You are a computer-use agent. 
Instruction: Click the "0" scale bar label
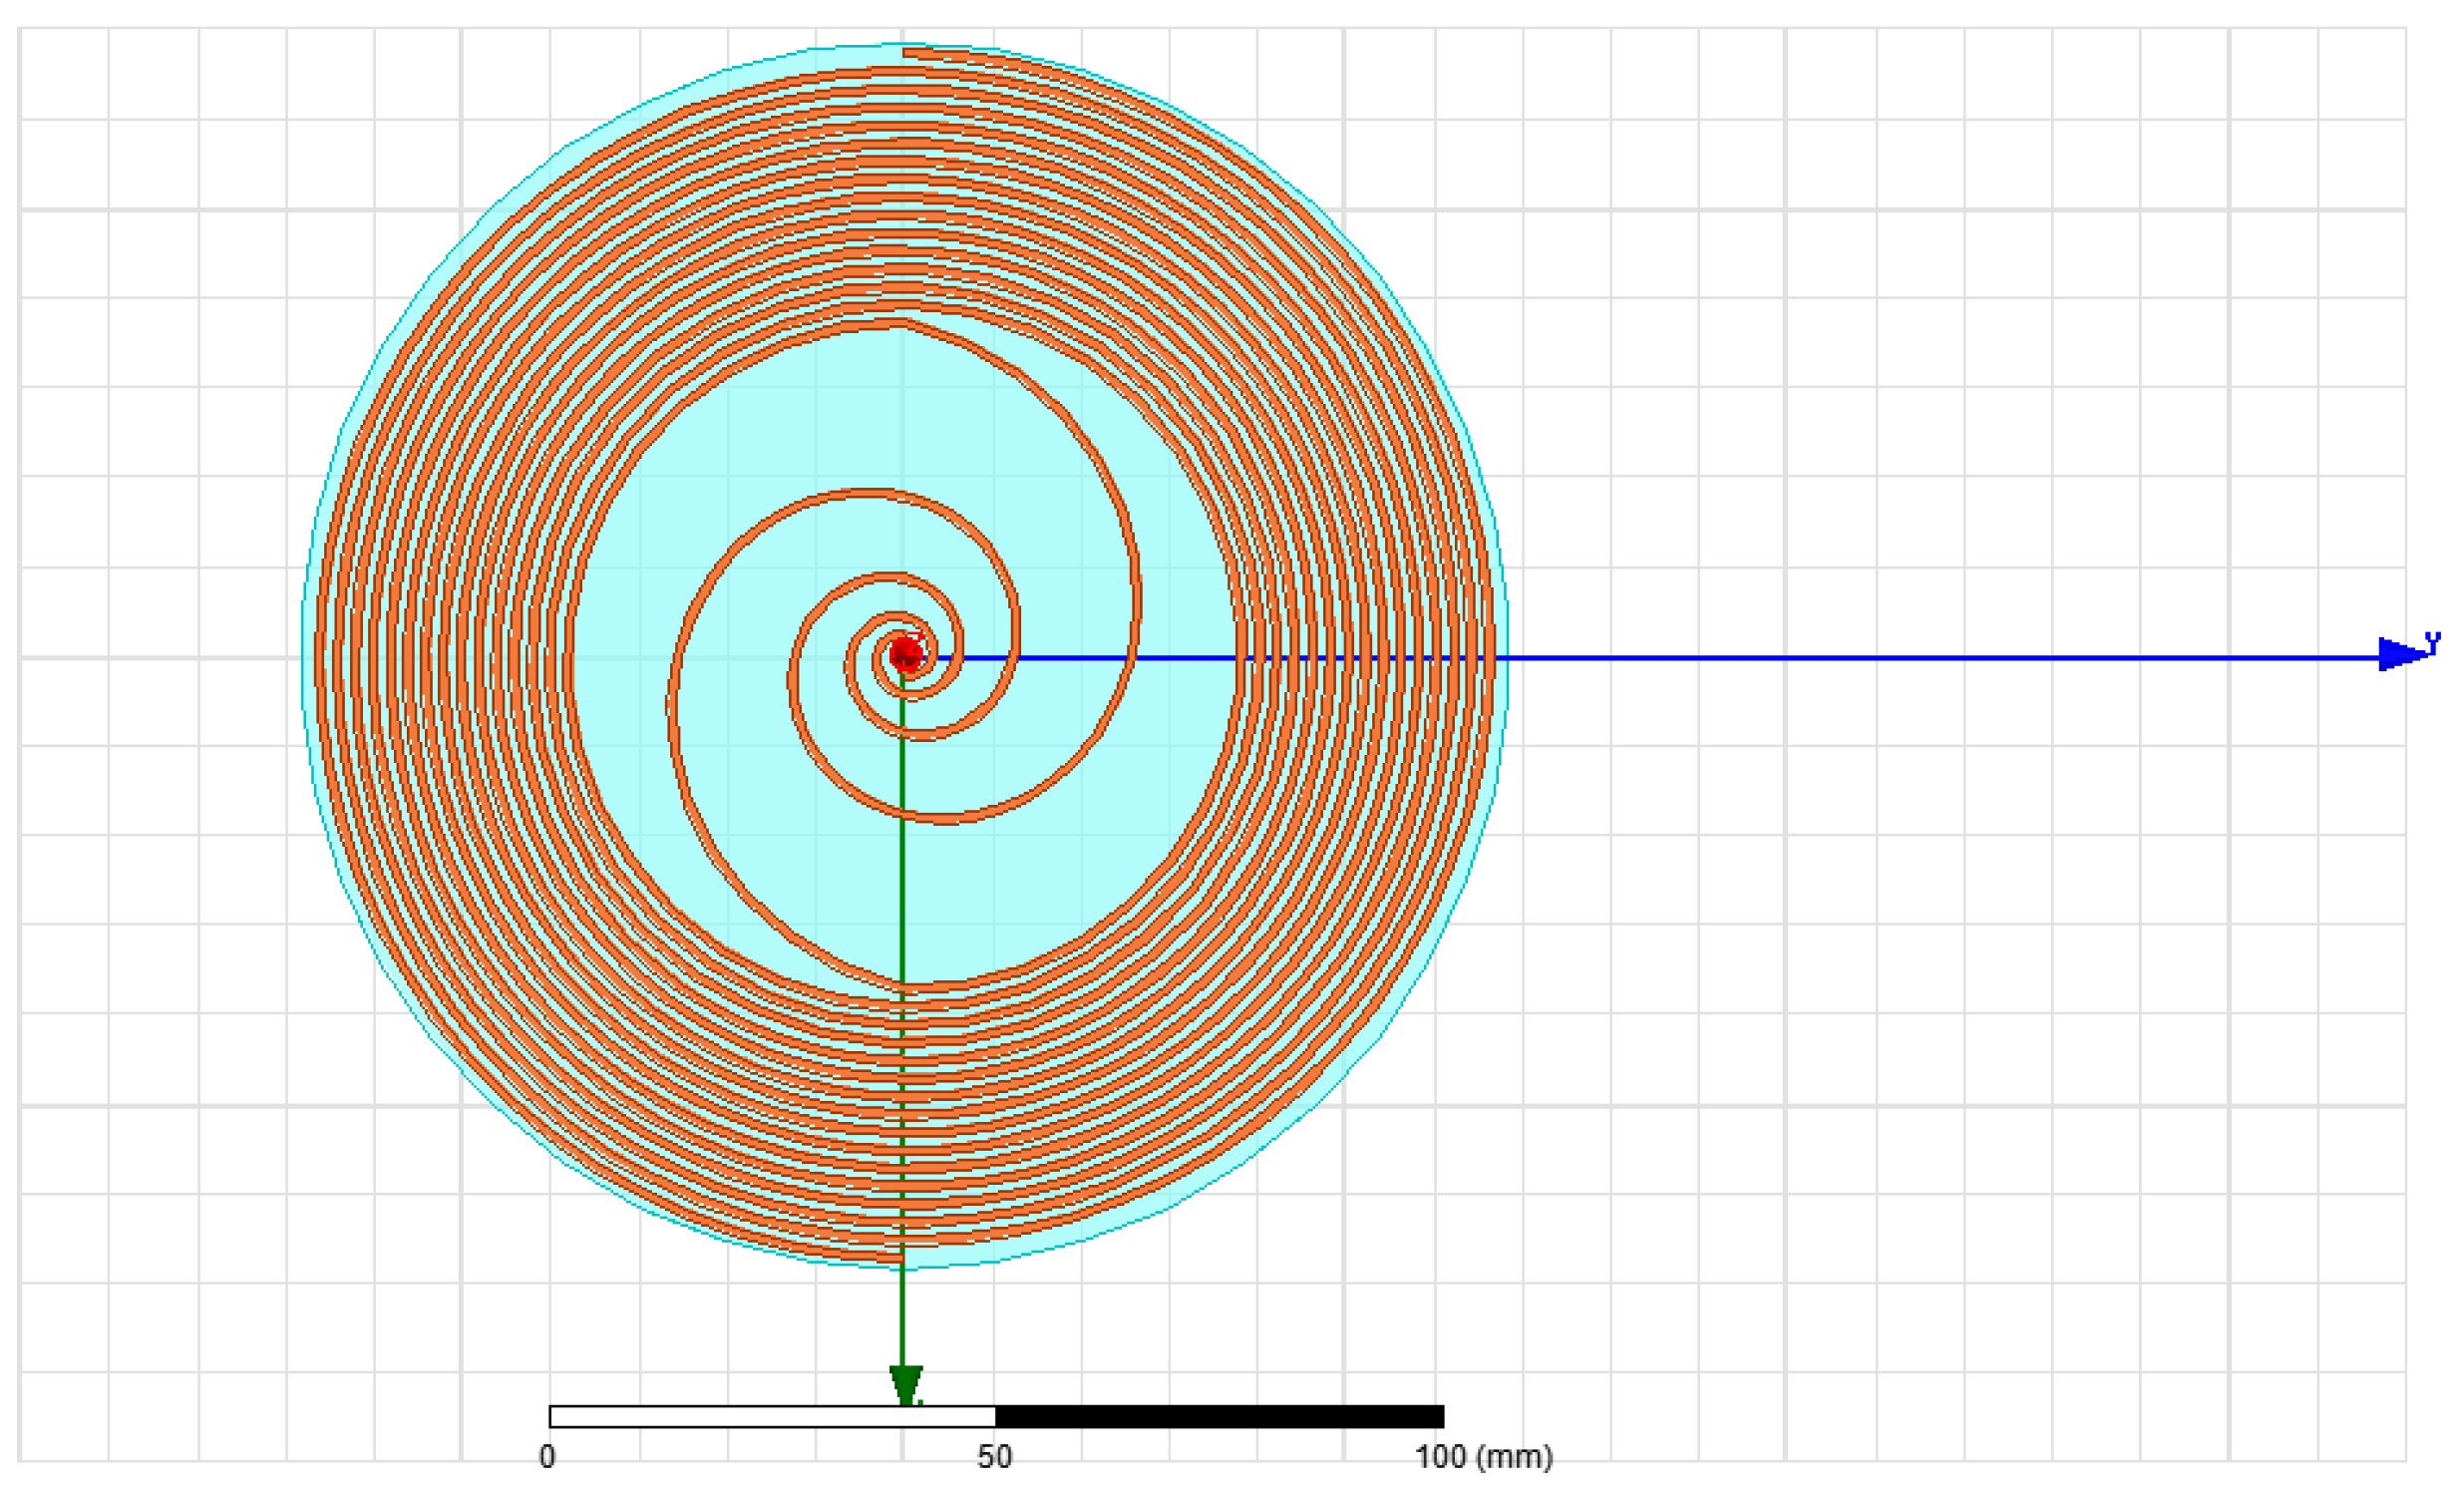(x=547, y=1457)
